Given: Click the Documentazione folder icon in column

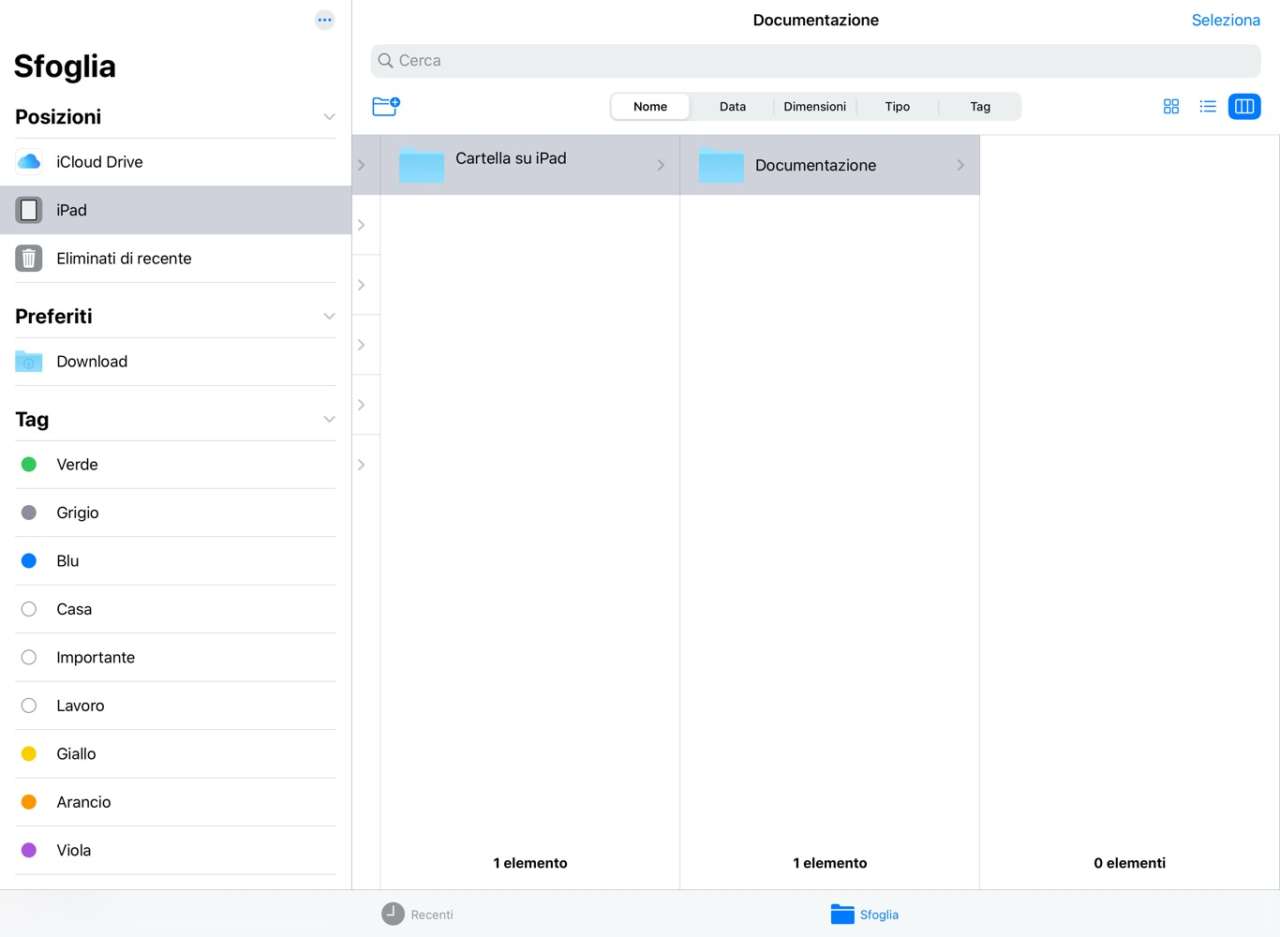Looking at the screenshot, I should [x=721, y=165].
